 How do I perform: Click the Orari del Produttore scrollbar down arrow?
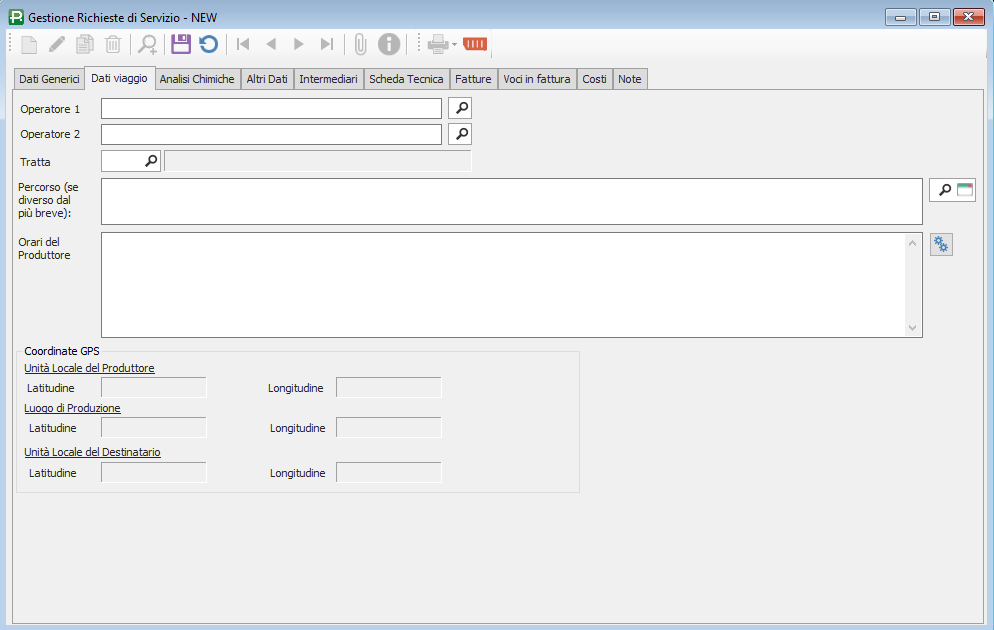point(912,328)
